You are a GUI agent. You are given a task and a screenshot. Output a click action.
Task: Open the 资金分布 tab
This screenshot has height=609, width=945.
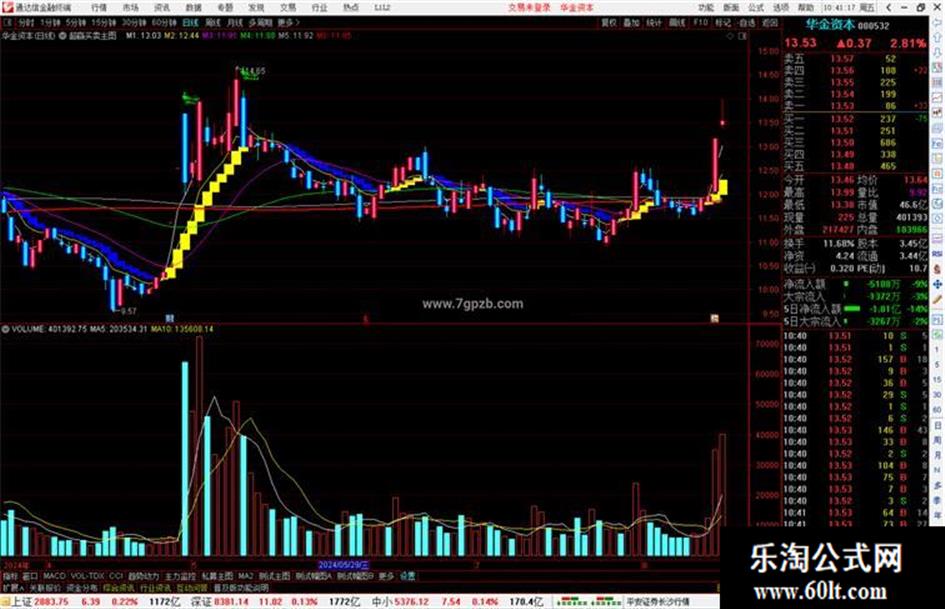coord(82,587)
